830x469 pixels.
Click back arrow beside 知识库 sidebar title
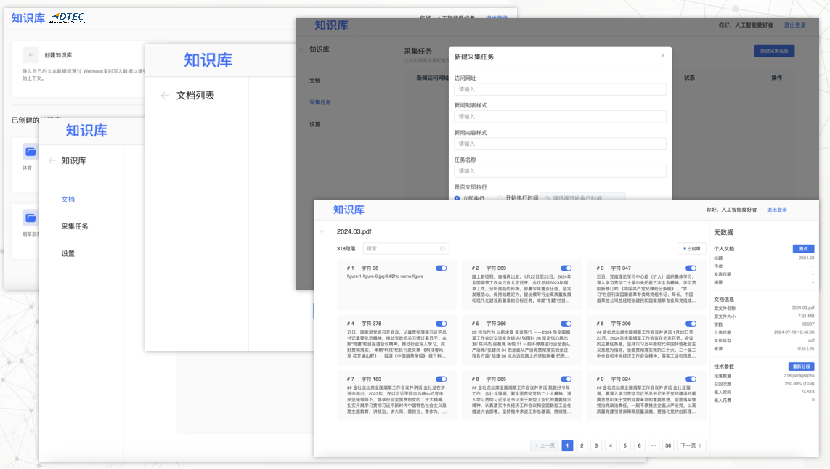coord(51,160)
